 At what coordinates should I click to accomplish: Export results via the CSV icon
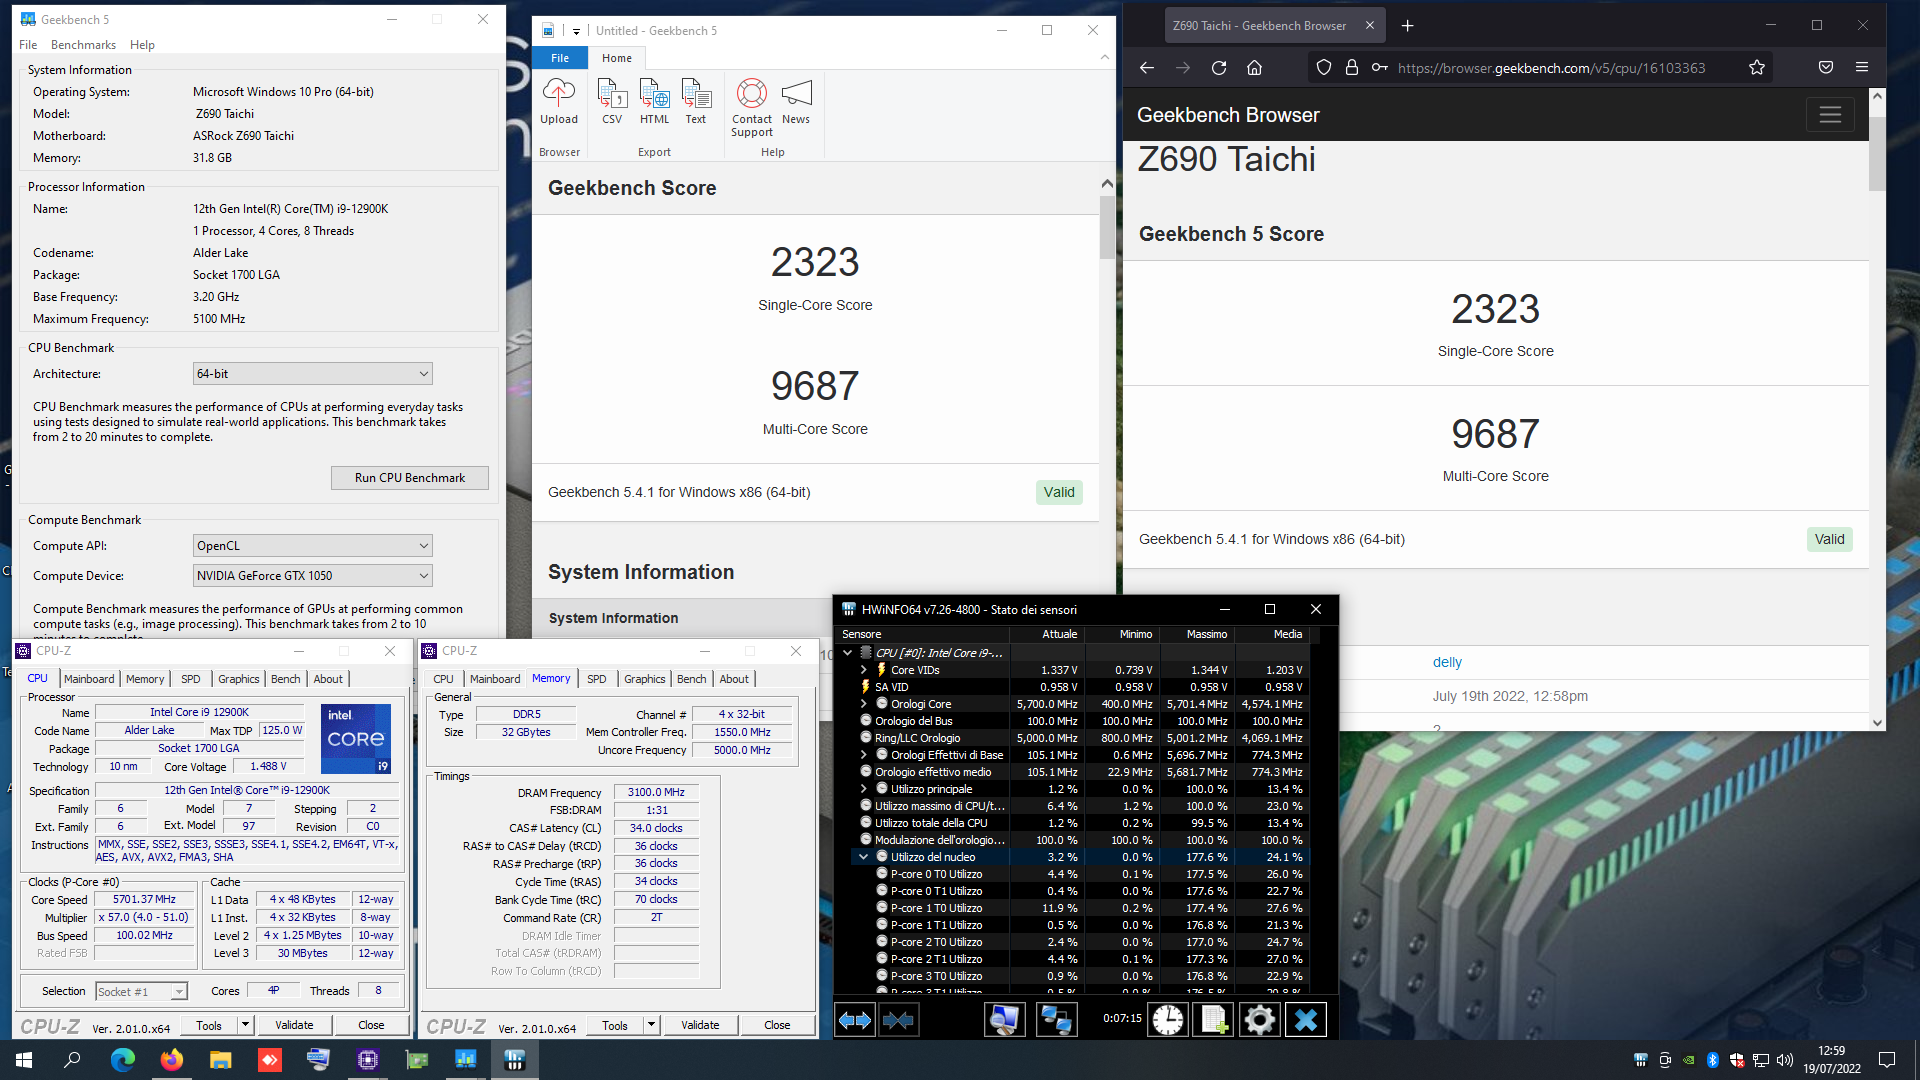point(612,102)
